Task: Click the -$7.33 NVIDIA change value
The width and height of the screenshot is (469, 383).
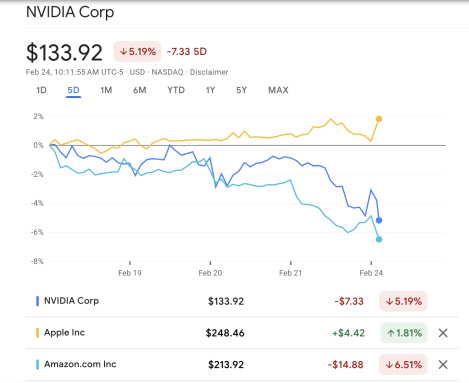Action: [x=349, y=301]
